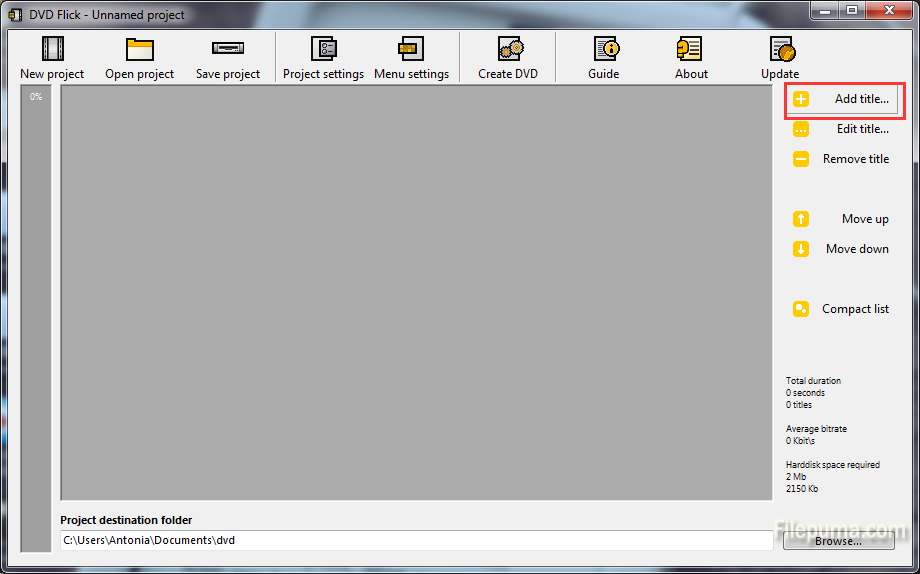The image size is (920, 574).
Task: Save project with the drive icon
Action: coord(227,49)
